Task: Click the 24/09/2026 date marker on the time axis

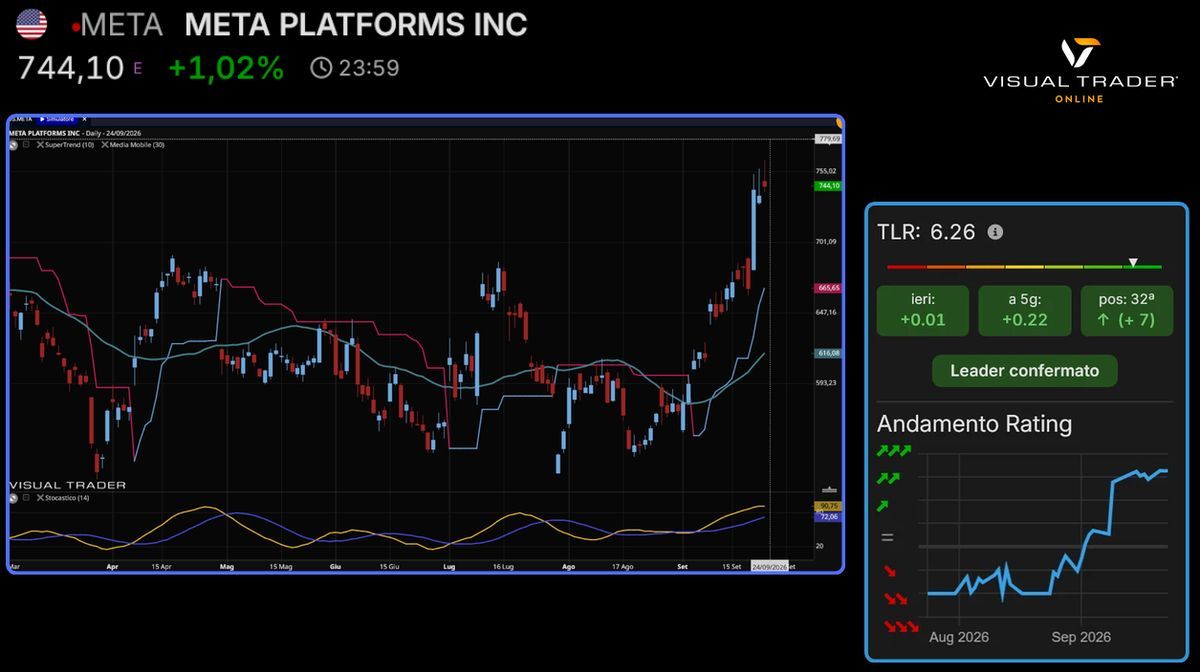Action: [x=769, y=566]
